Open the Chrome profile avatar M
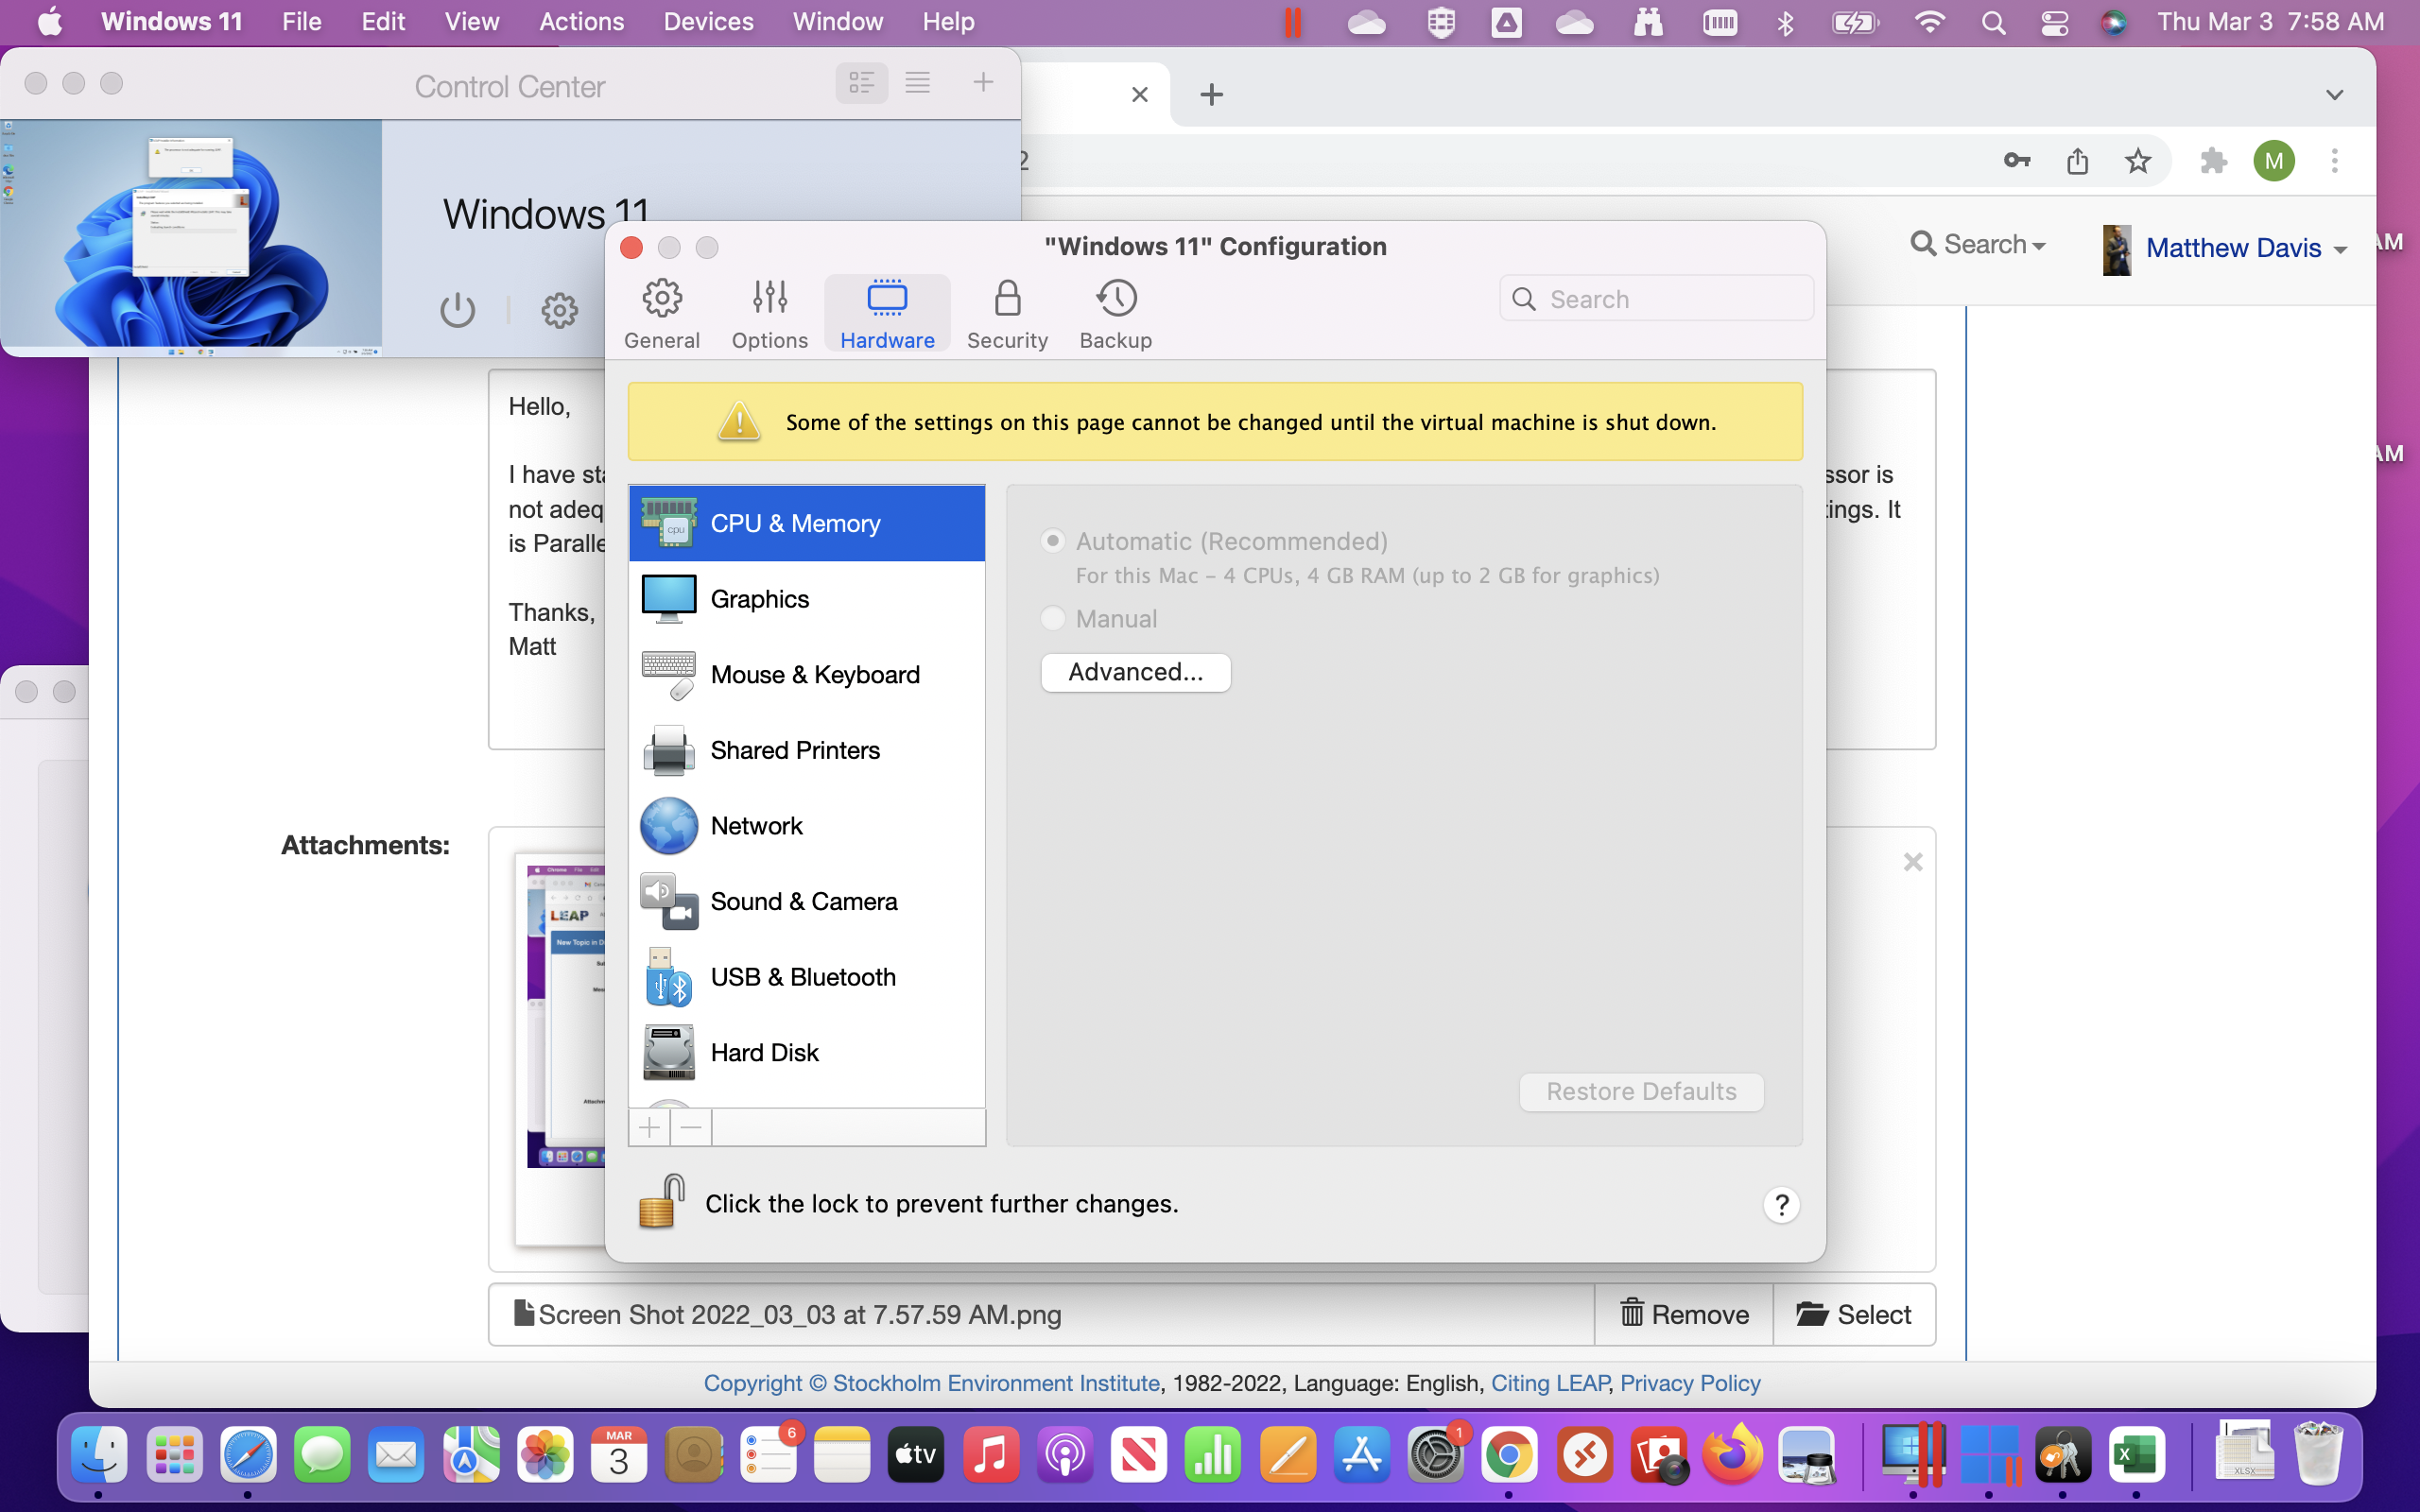 click(x=2273, y=161)
